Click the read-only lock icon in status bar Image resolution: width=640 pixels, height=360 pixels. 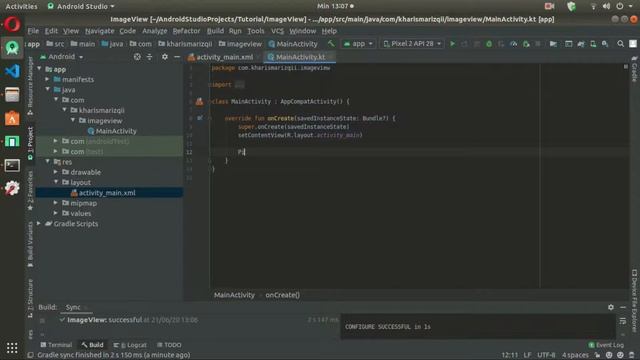coord(597,355)
